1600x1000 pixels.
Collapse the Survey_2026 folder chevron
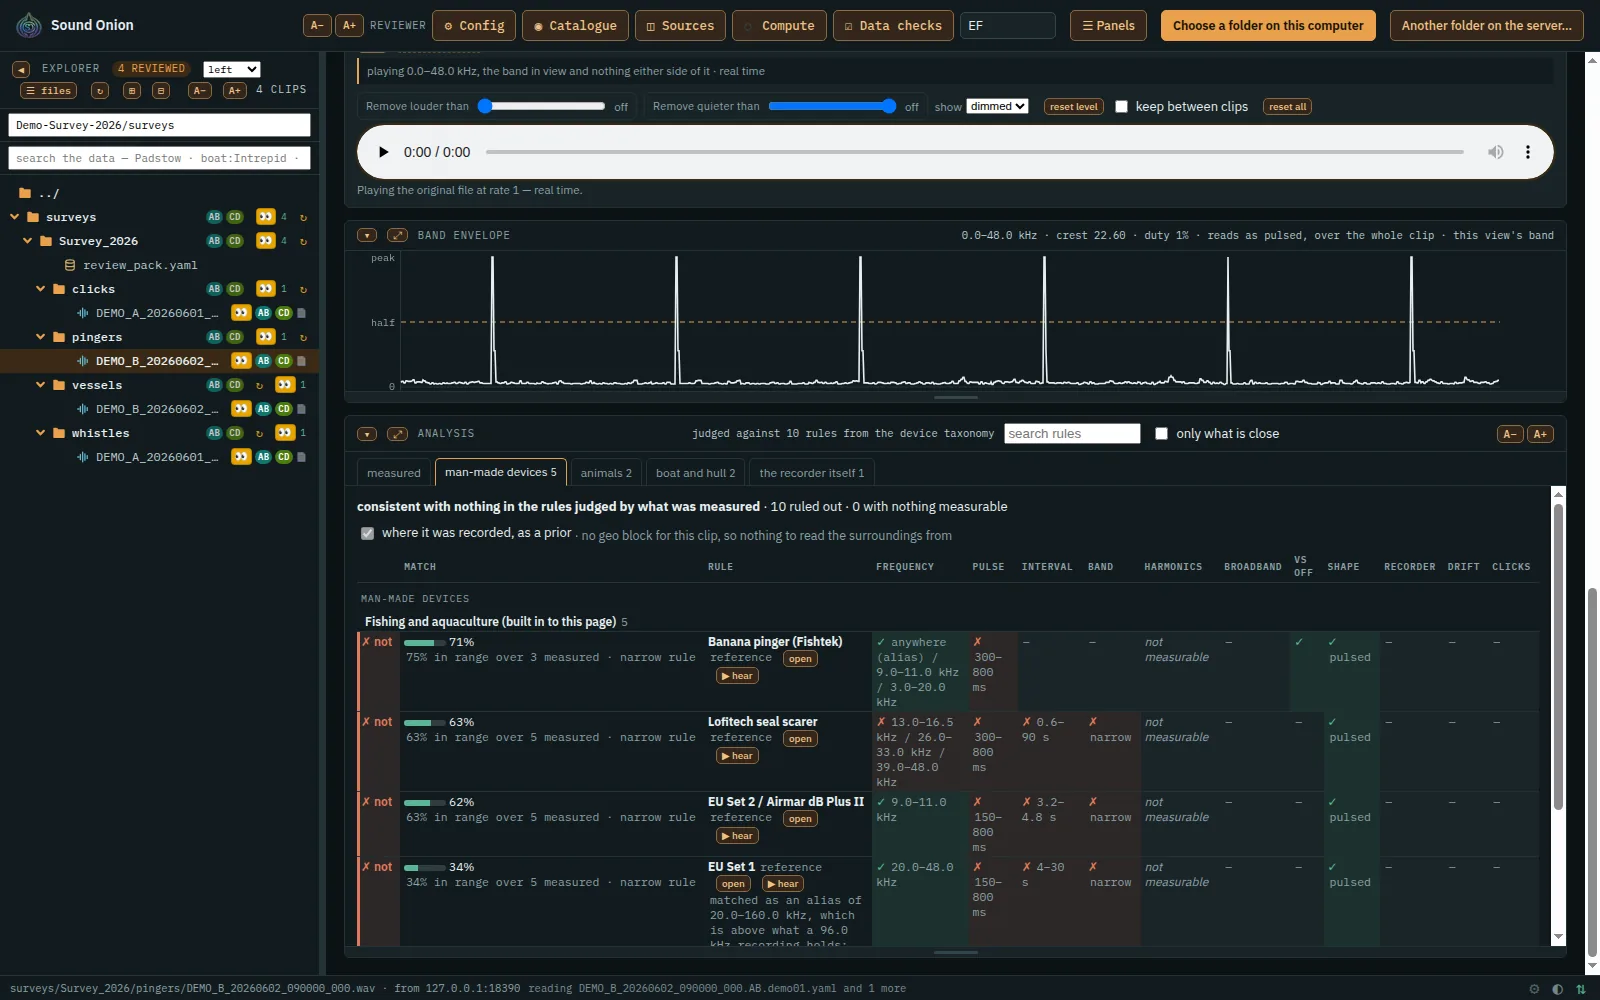[27, 241]
